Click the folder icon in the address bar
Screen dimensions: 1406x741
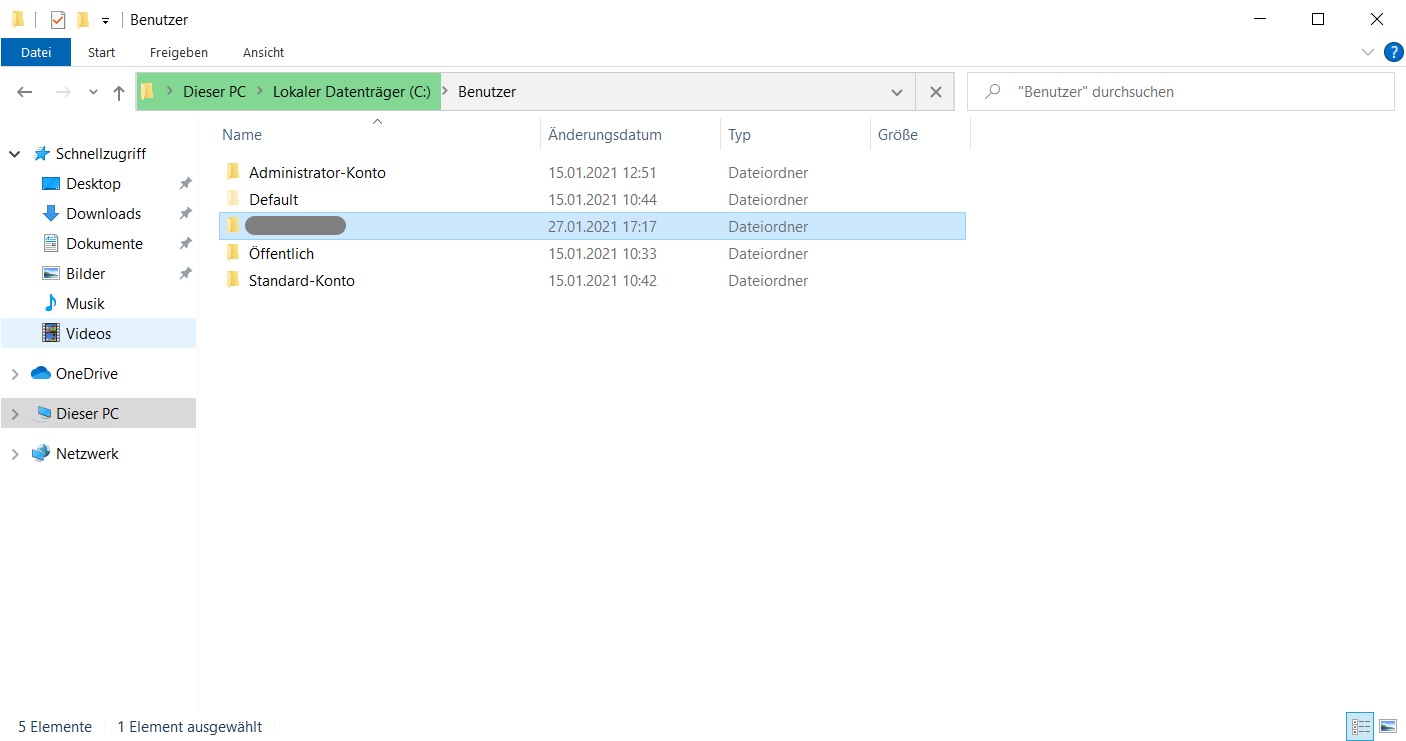click(x=148, y=92)
